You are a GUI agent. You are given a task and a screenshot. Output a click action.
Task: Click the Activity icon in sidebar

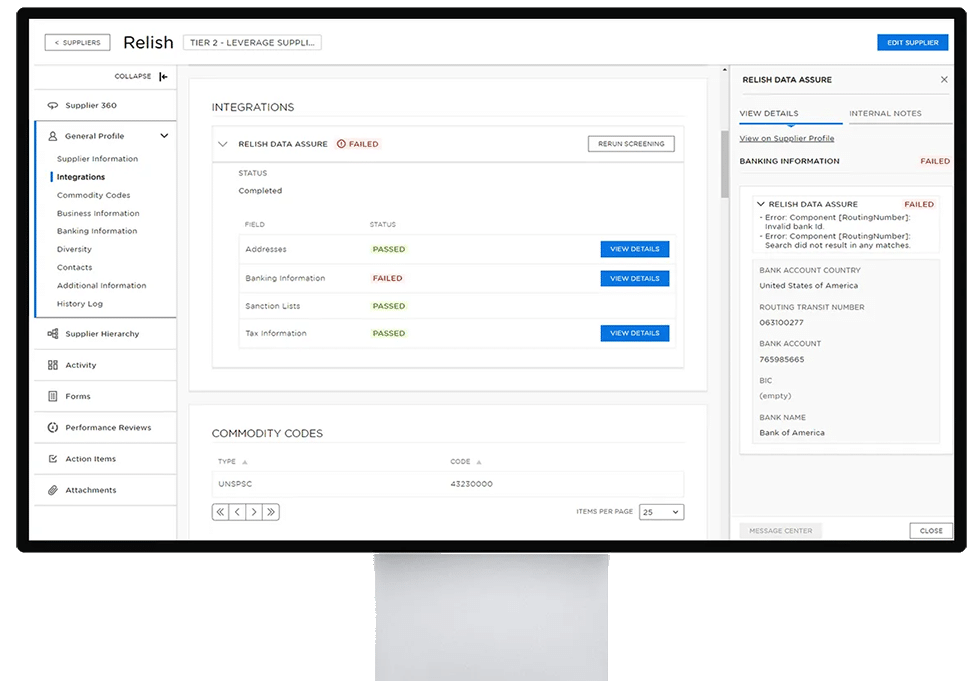point(53,365)
